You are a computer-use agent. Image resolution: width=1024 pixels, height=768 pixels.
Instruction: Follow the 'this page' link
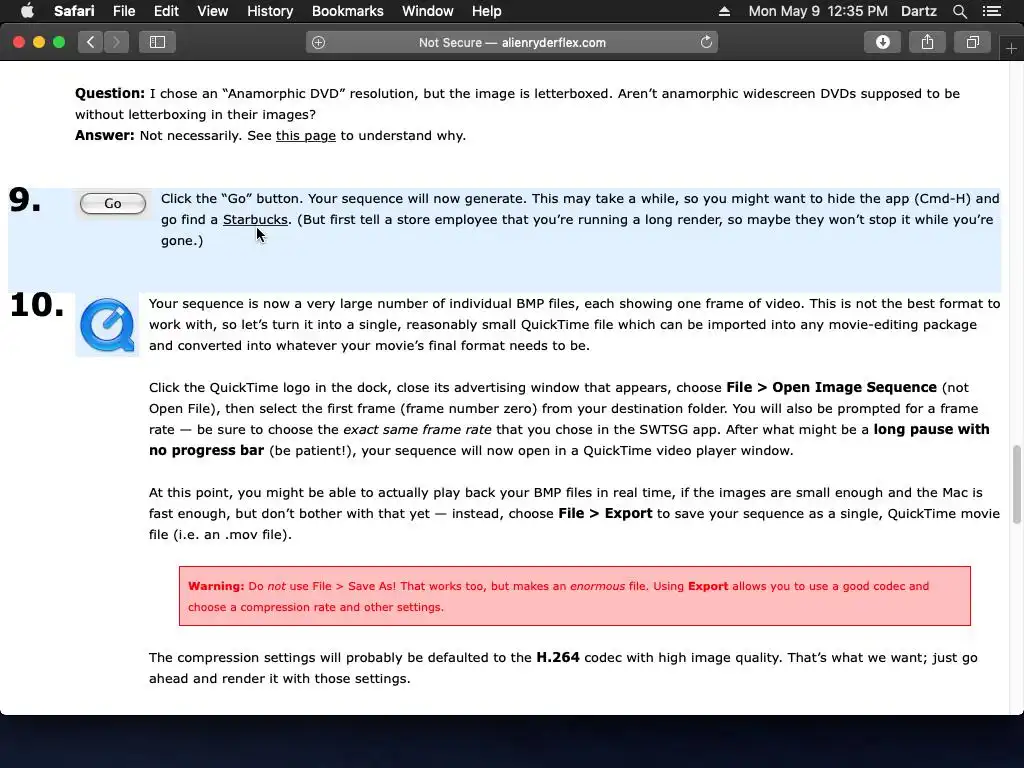pos(306,136)
